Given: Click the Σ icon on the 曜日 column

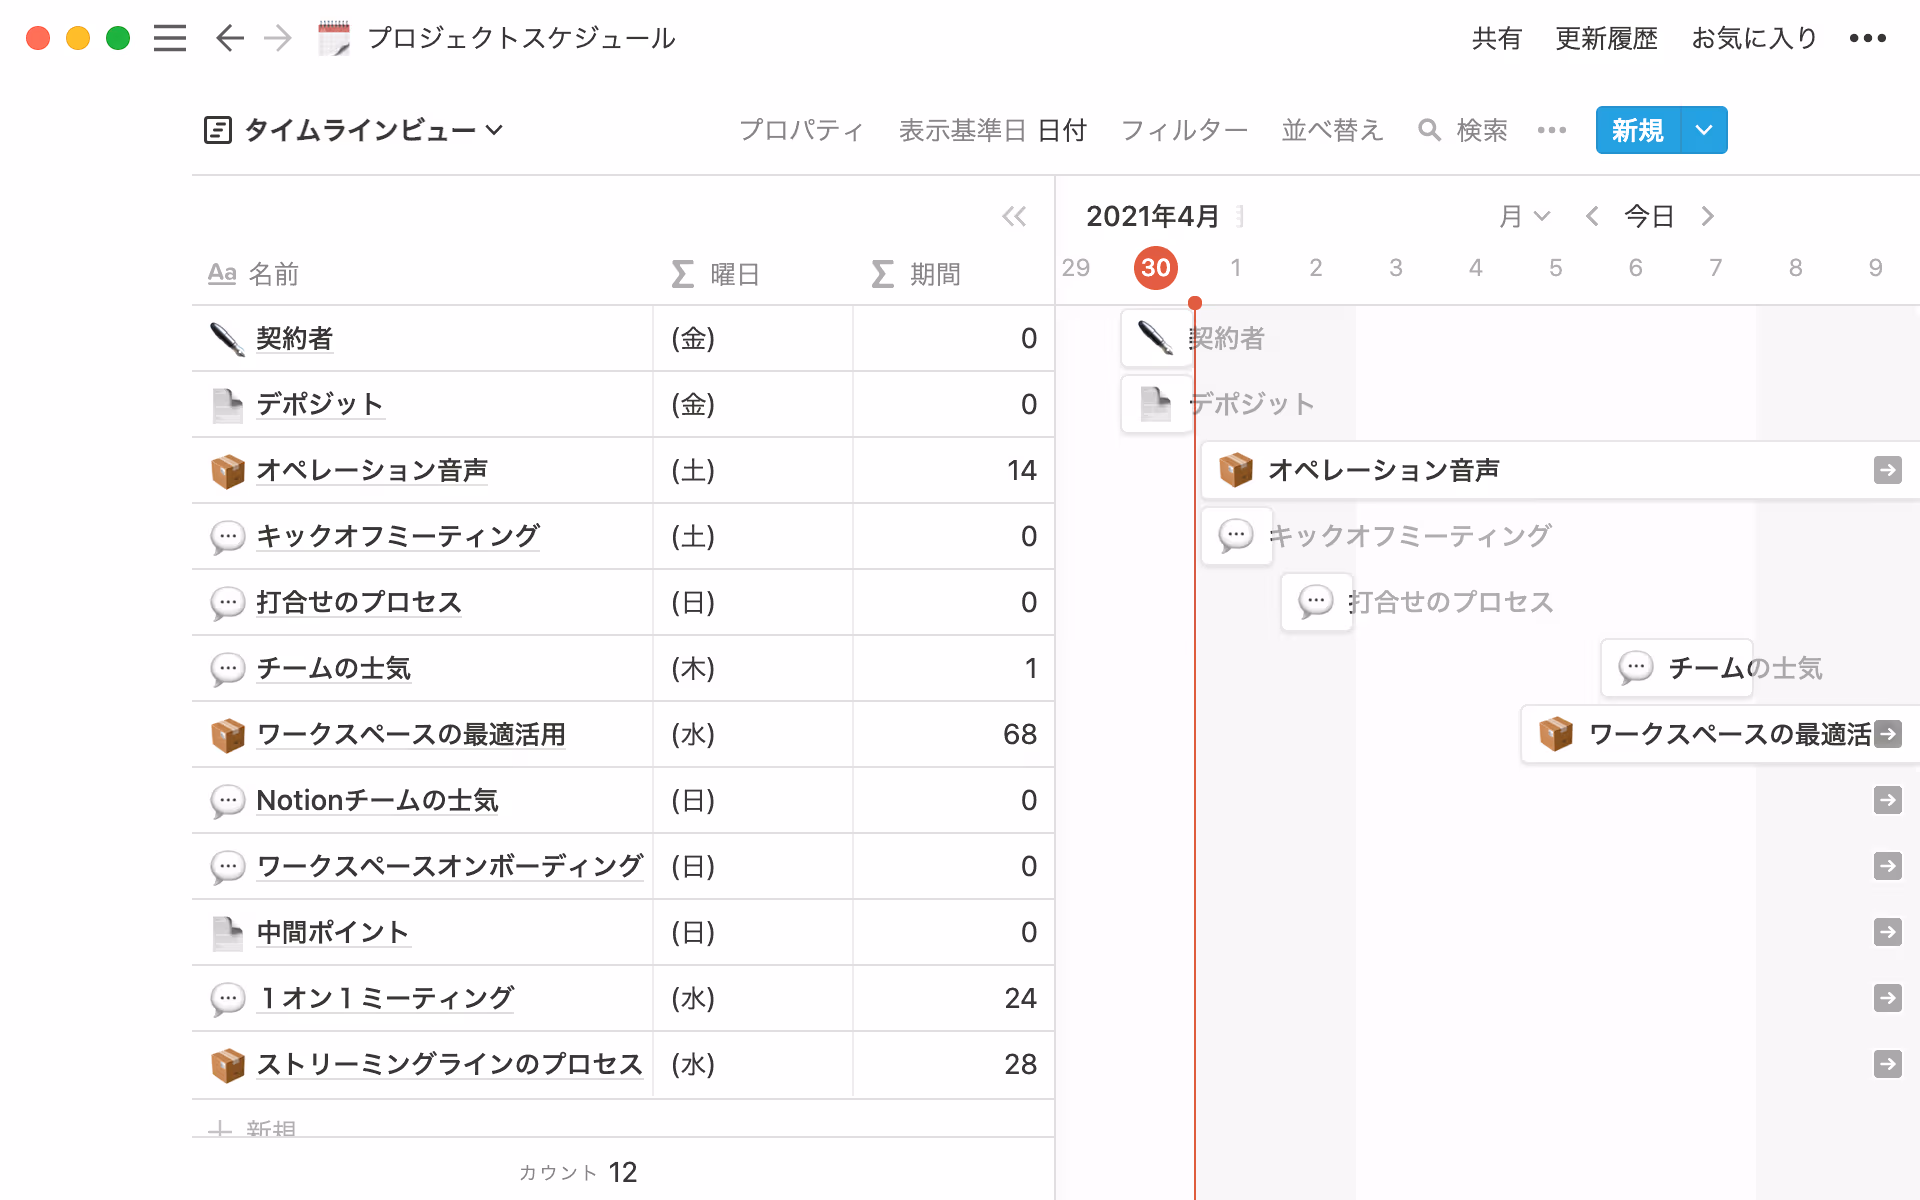Looking at the screenshot, I should (x=681, y=273).
